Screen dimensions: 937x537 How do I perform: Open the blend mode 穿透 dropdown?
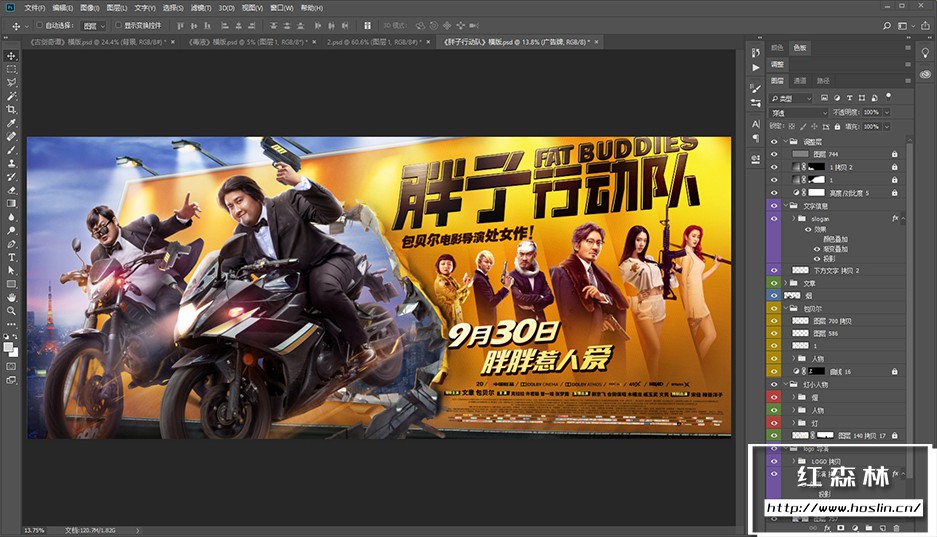coord(798,113)
